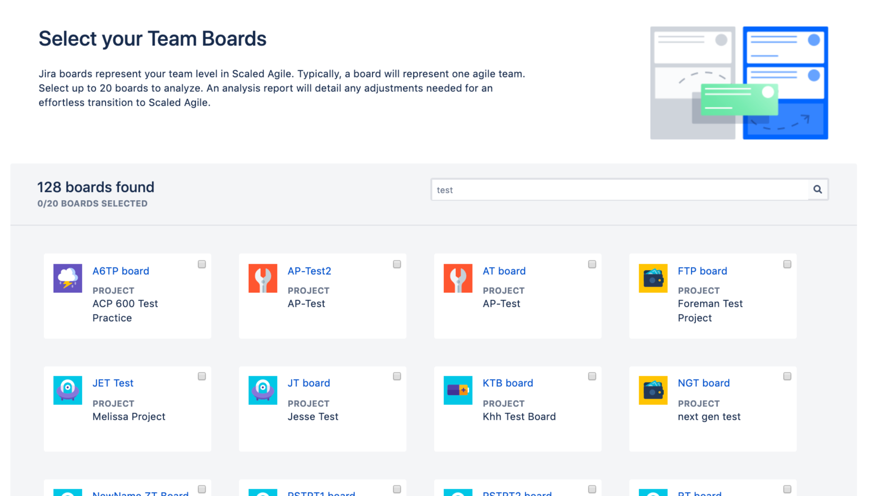This screenshot has height=496, width=871.
Task: Open the KTB board link
Action: tap(508, 383)
